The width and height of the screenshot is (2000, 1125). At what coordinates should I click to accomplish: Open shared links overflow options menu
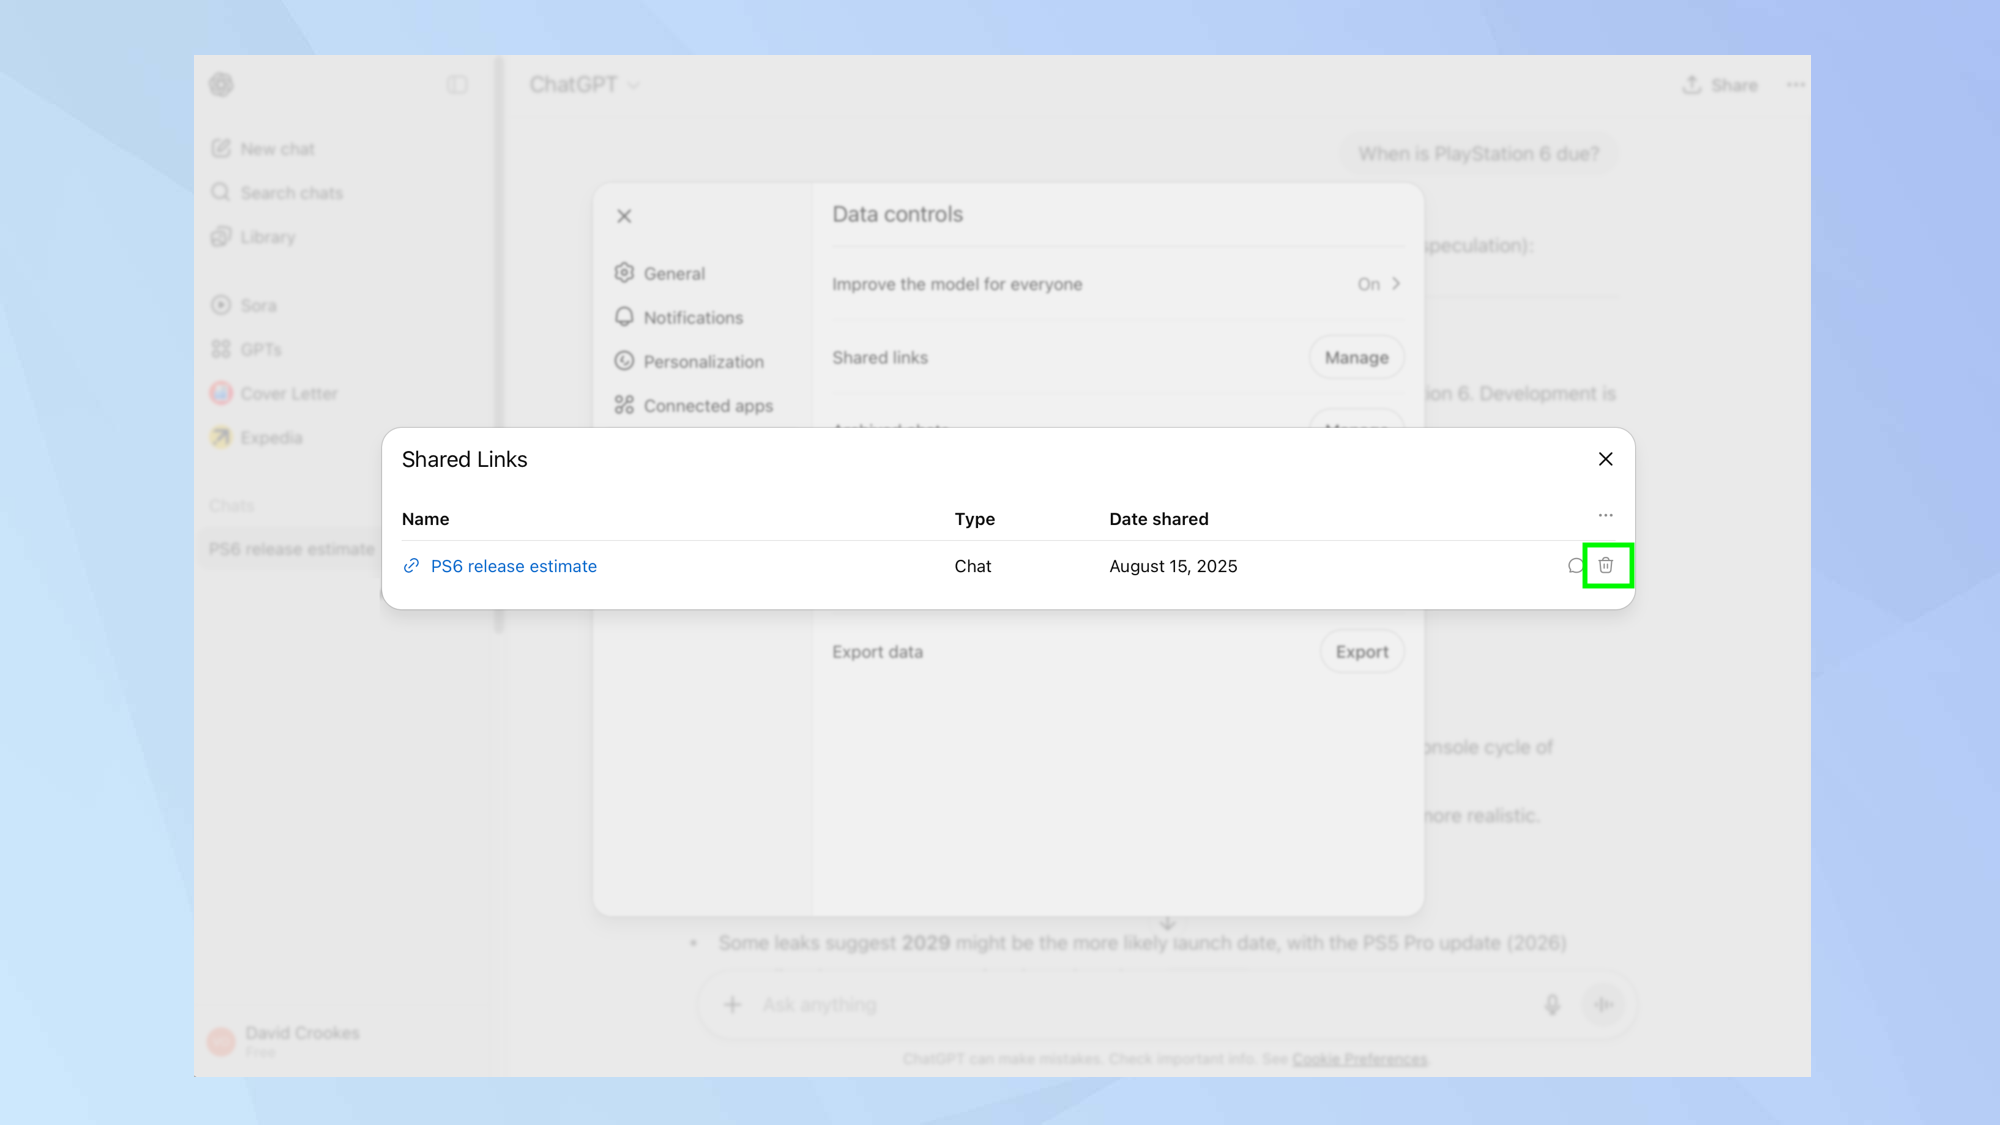pyautogui.click(x=1605, y=514)
